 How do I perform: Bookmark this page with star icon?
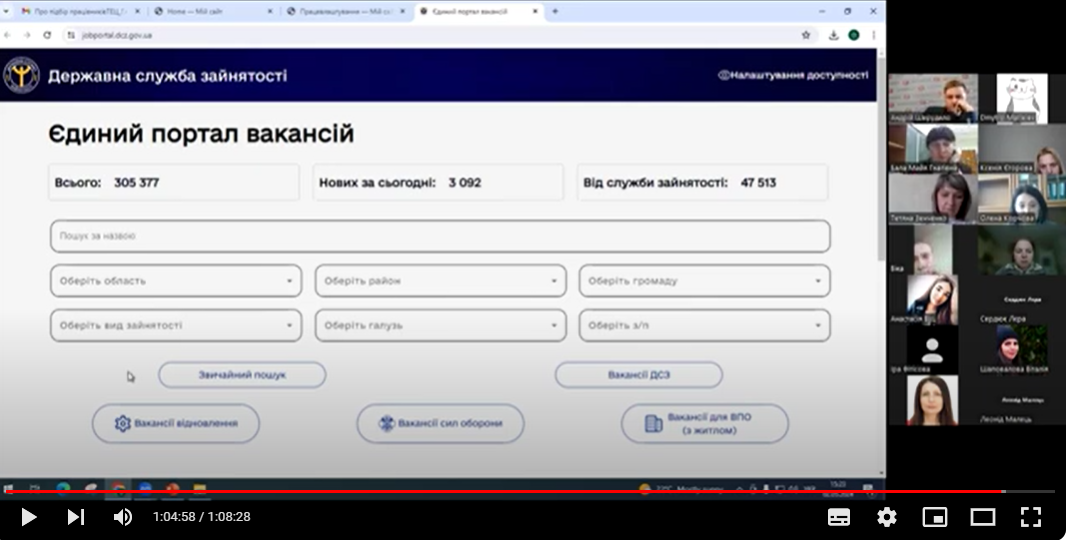806,35
